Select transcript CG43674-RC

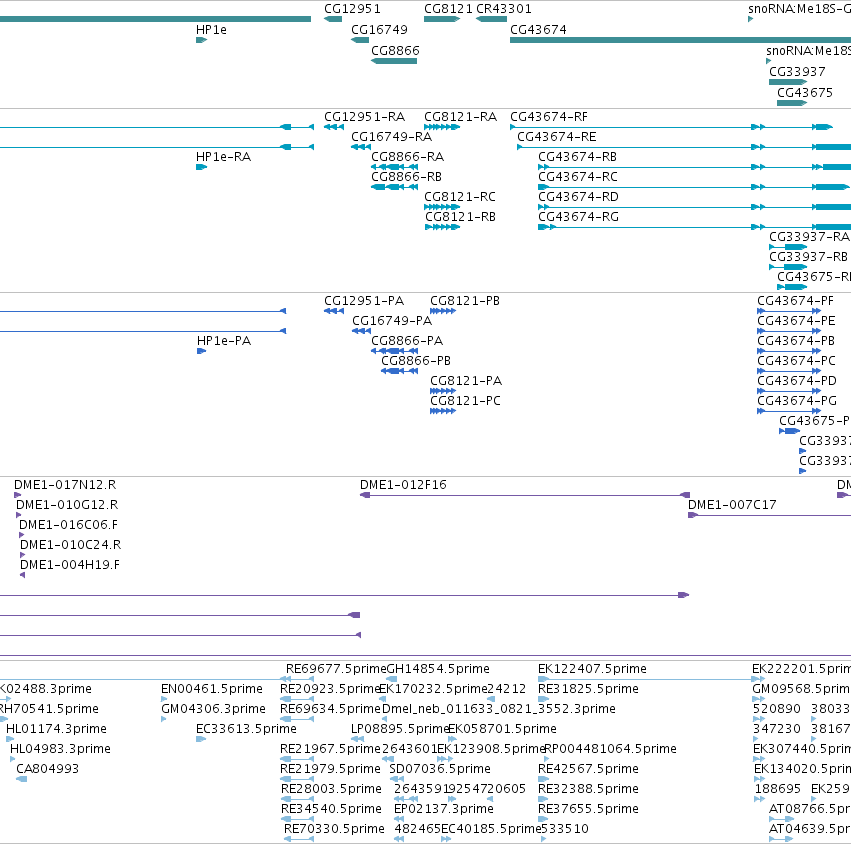point(694,187)
